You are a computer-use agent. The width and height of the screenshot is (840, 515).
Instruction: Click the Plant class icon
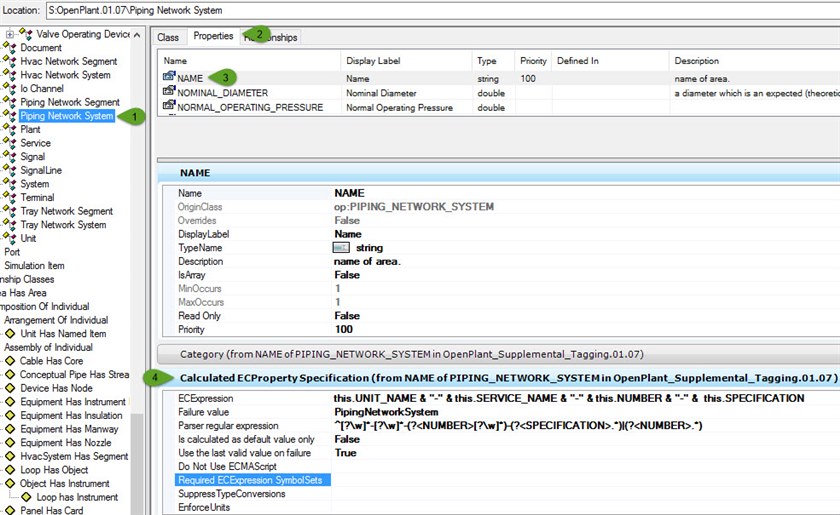click(10, 129)
